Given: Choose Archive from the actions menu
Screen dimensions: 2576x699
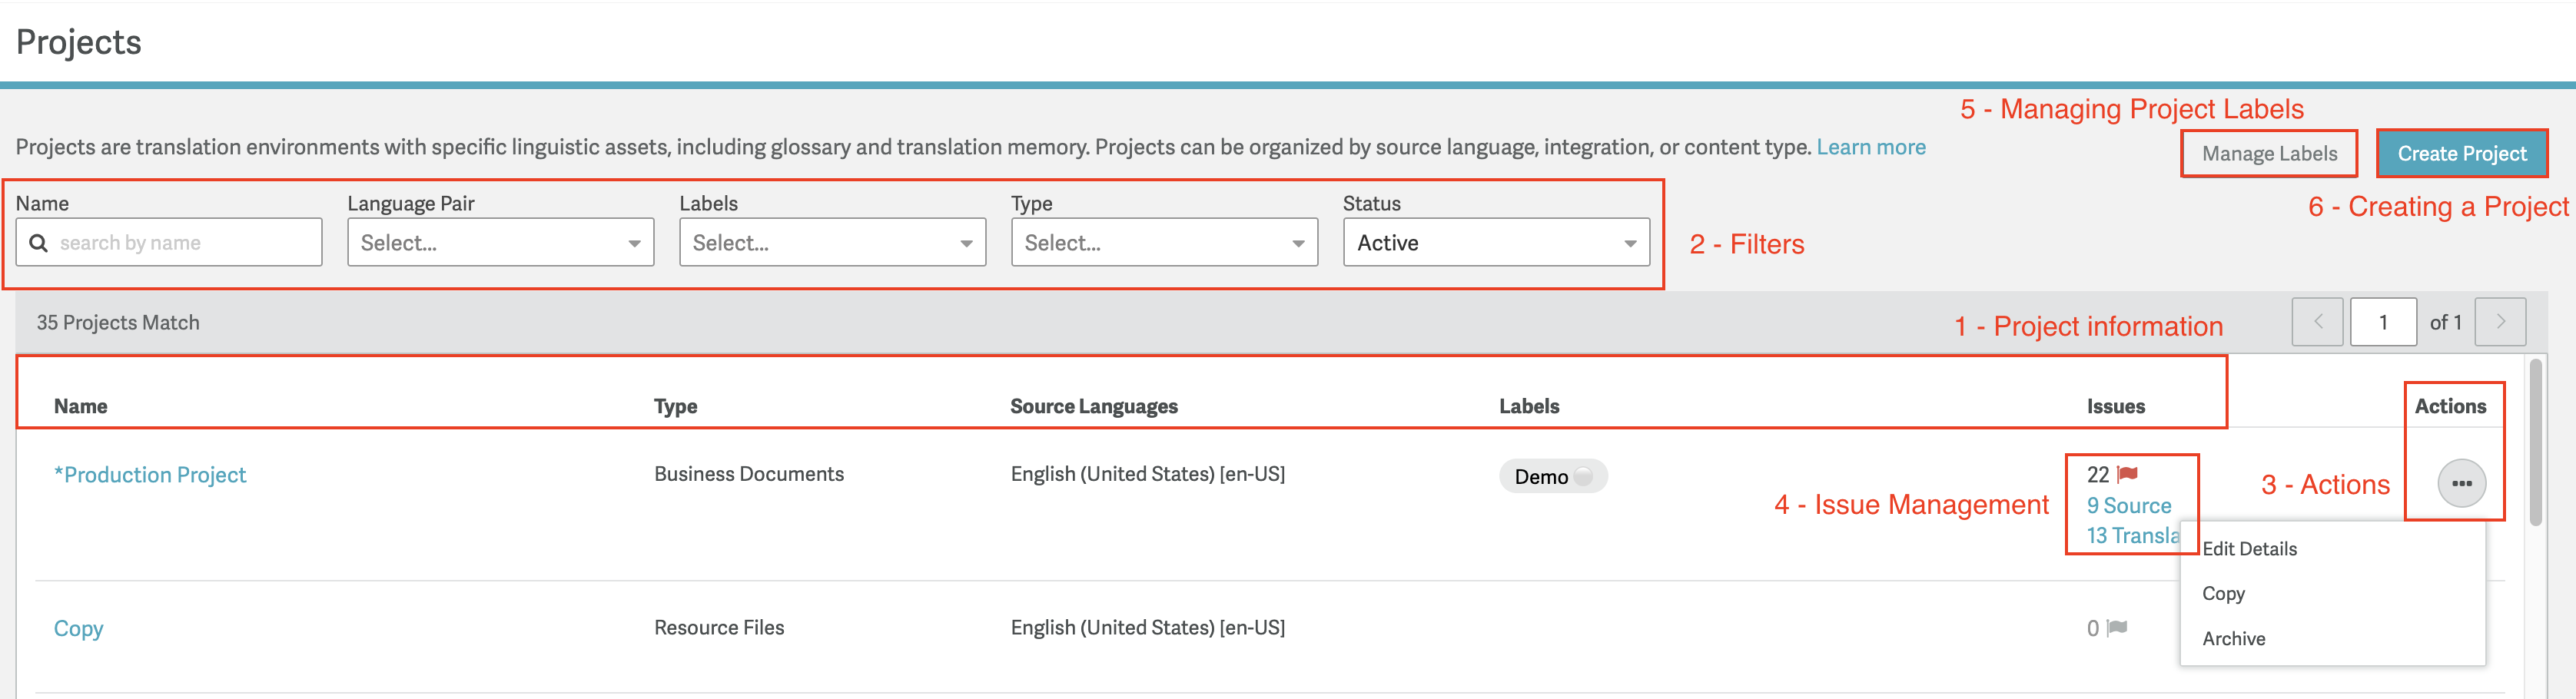Looking at the screenshot, I should click(2234, 639).
